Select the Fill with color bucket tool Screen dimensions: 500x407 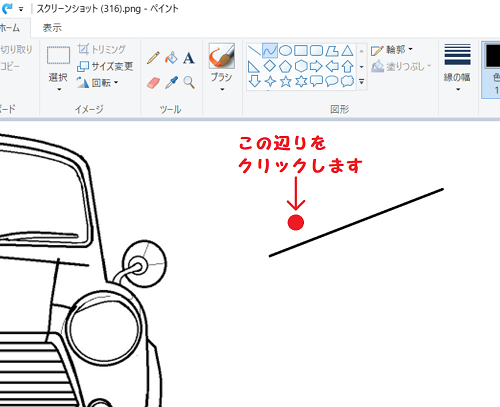click(x=171, y=58)
